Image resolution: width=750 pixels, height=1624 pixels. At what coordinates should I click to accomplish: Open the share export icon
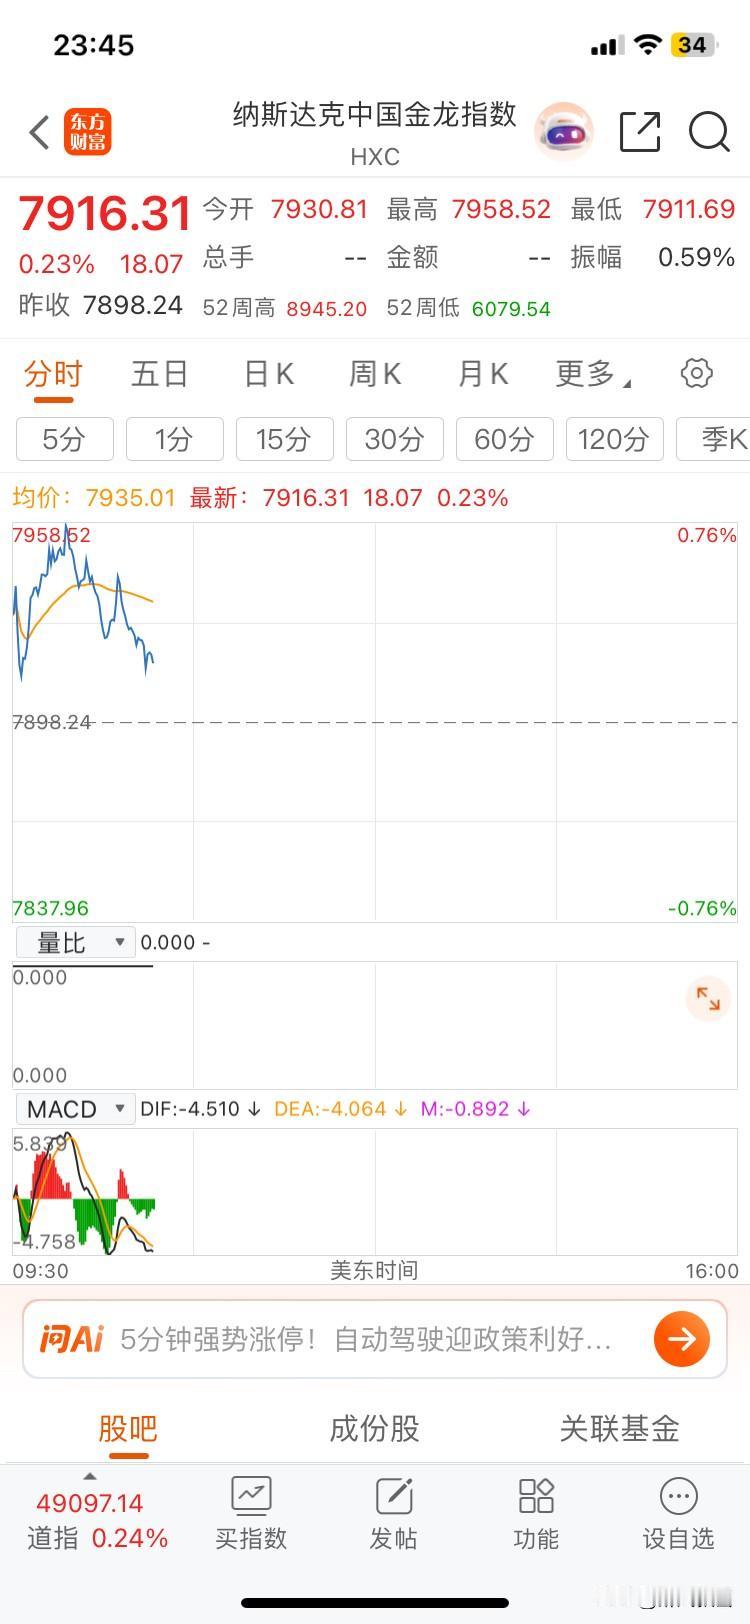tap(640, 132)
